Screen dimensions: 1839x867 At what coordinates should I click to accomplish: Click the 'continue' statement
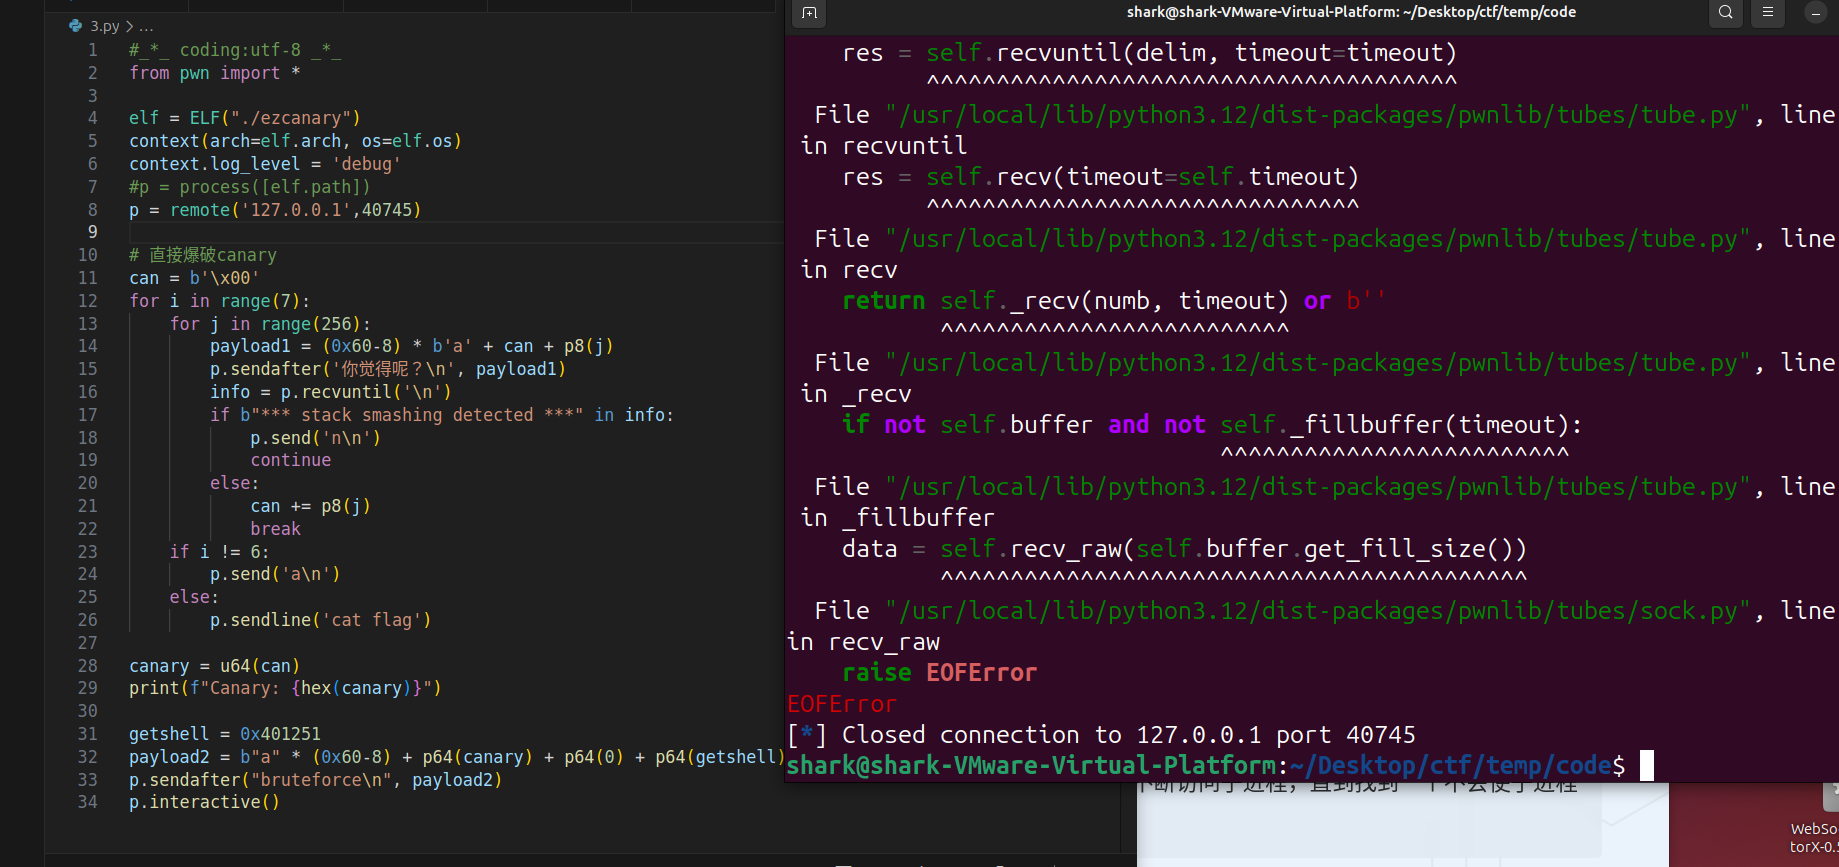[x=291, y=460]
